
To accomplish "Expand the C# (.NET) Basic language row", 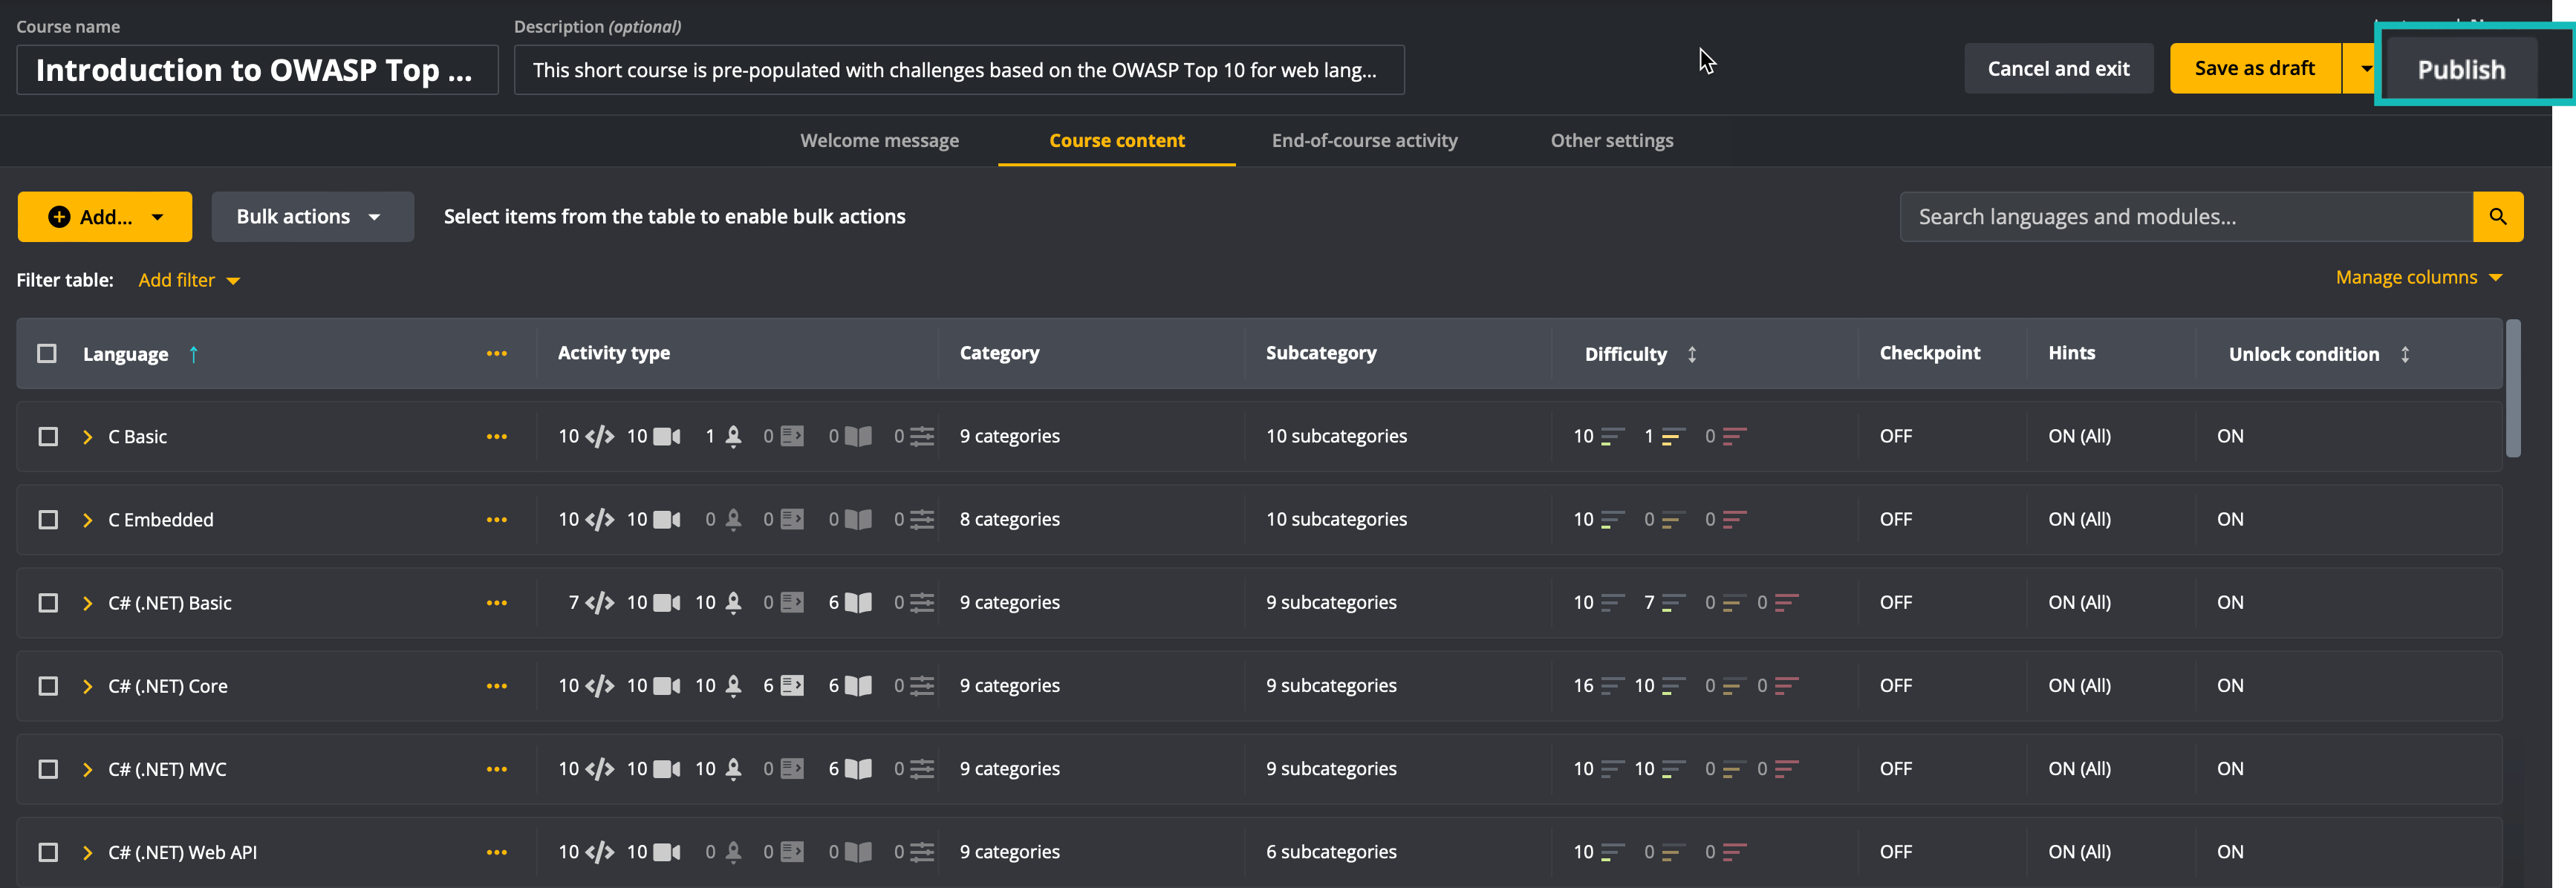I will pyautogui.click(x=87, y=602).
